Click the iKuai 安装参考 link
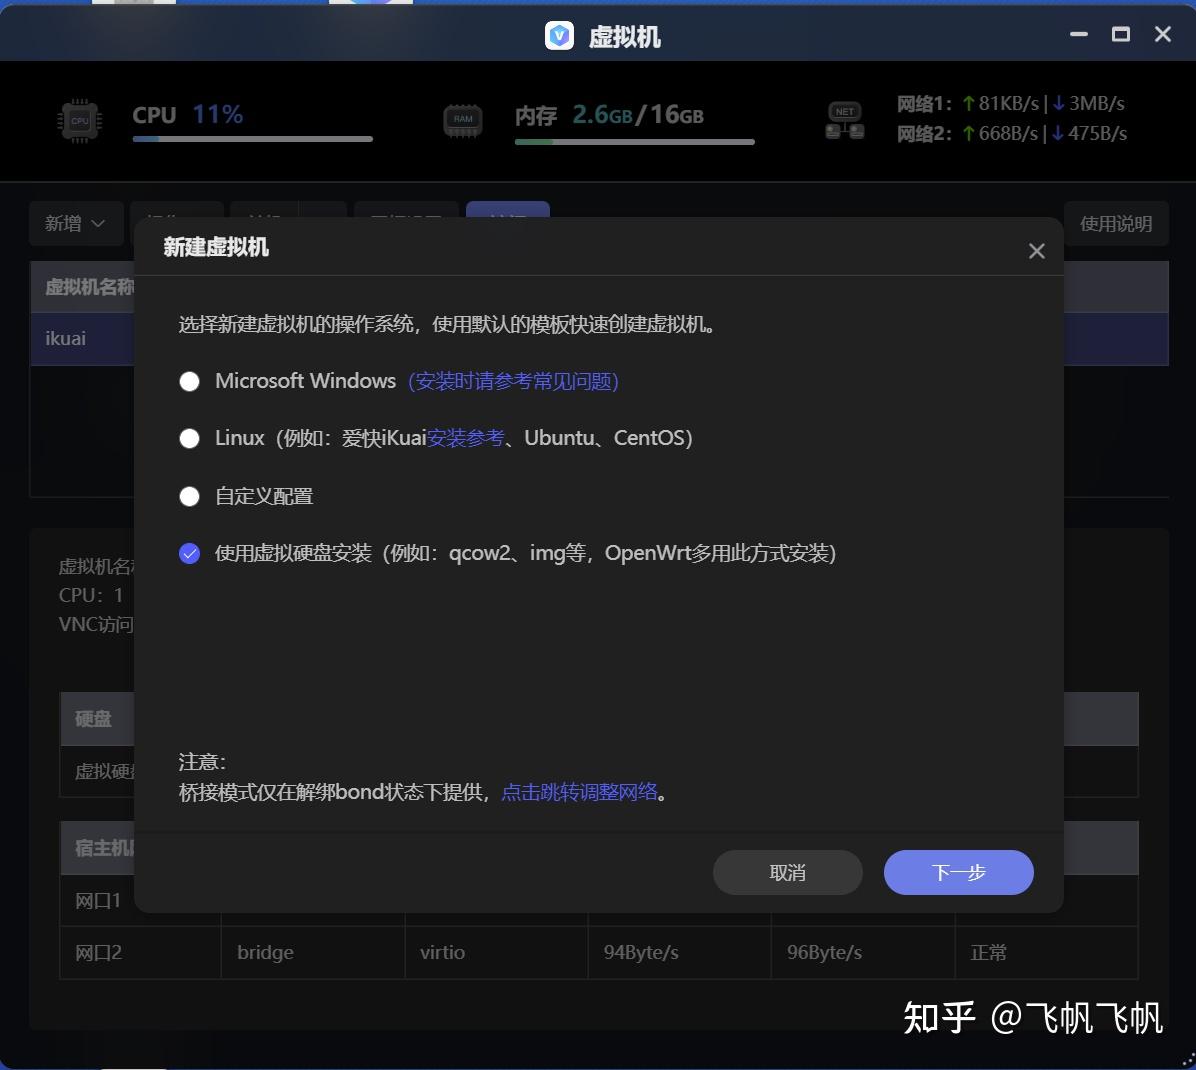Screen dimensions: 1196x1070 465,438
